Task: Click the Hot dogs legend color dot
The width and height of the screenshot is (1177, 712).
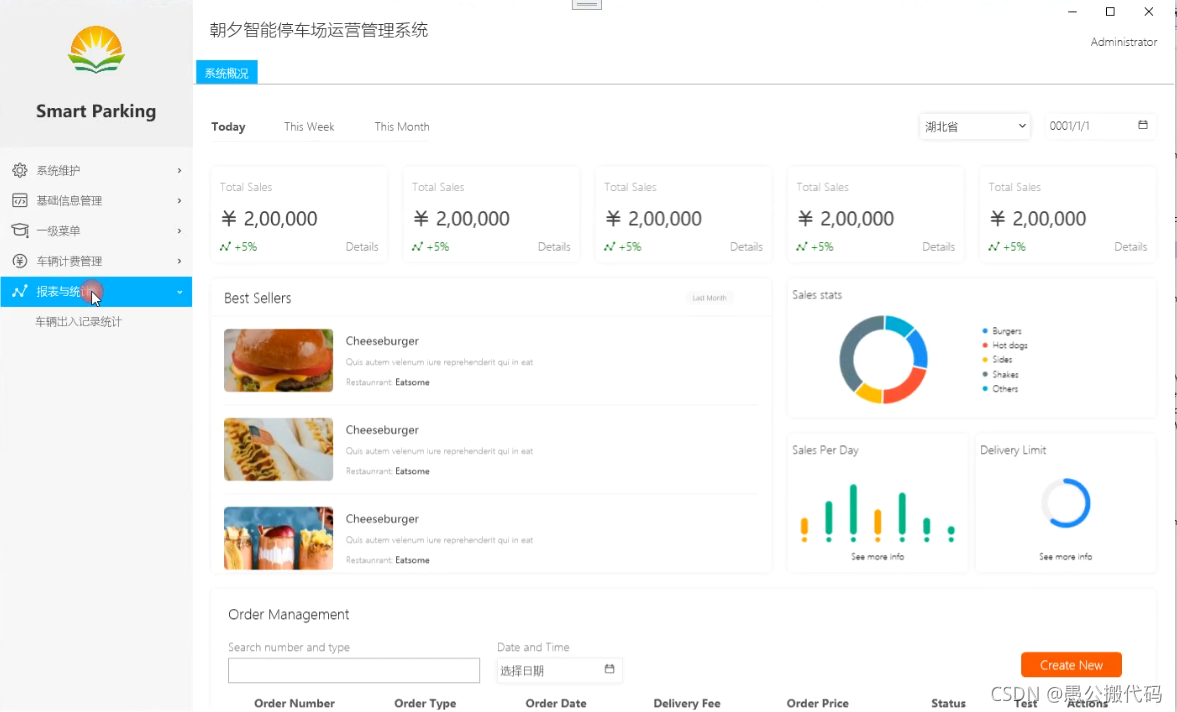Action: tap(985, 345)
